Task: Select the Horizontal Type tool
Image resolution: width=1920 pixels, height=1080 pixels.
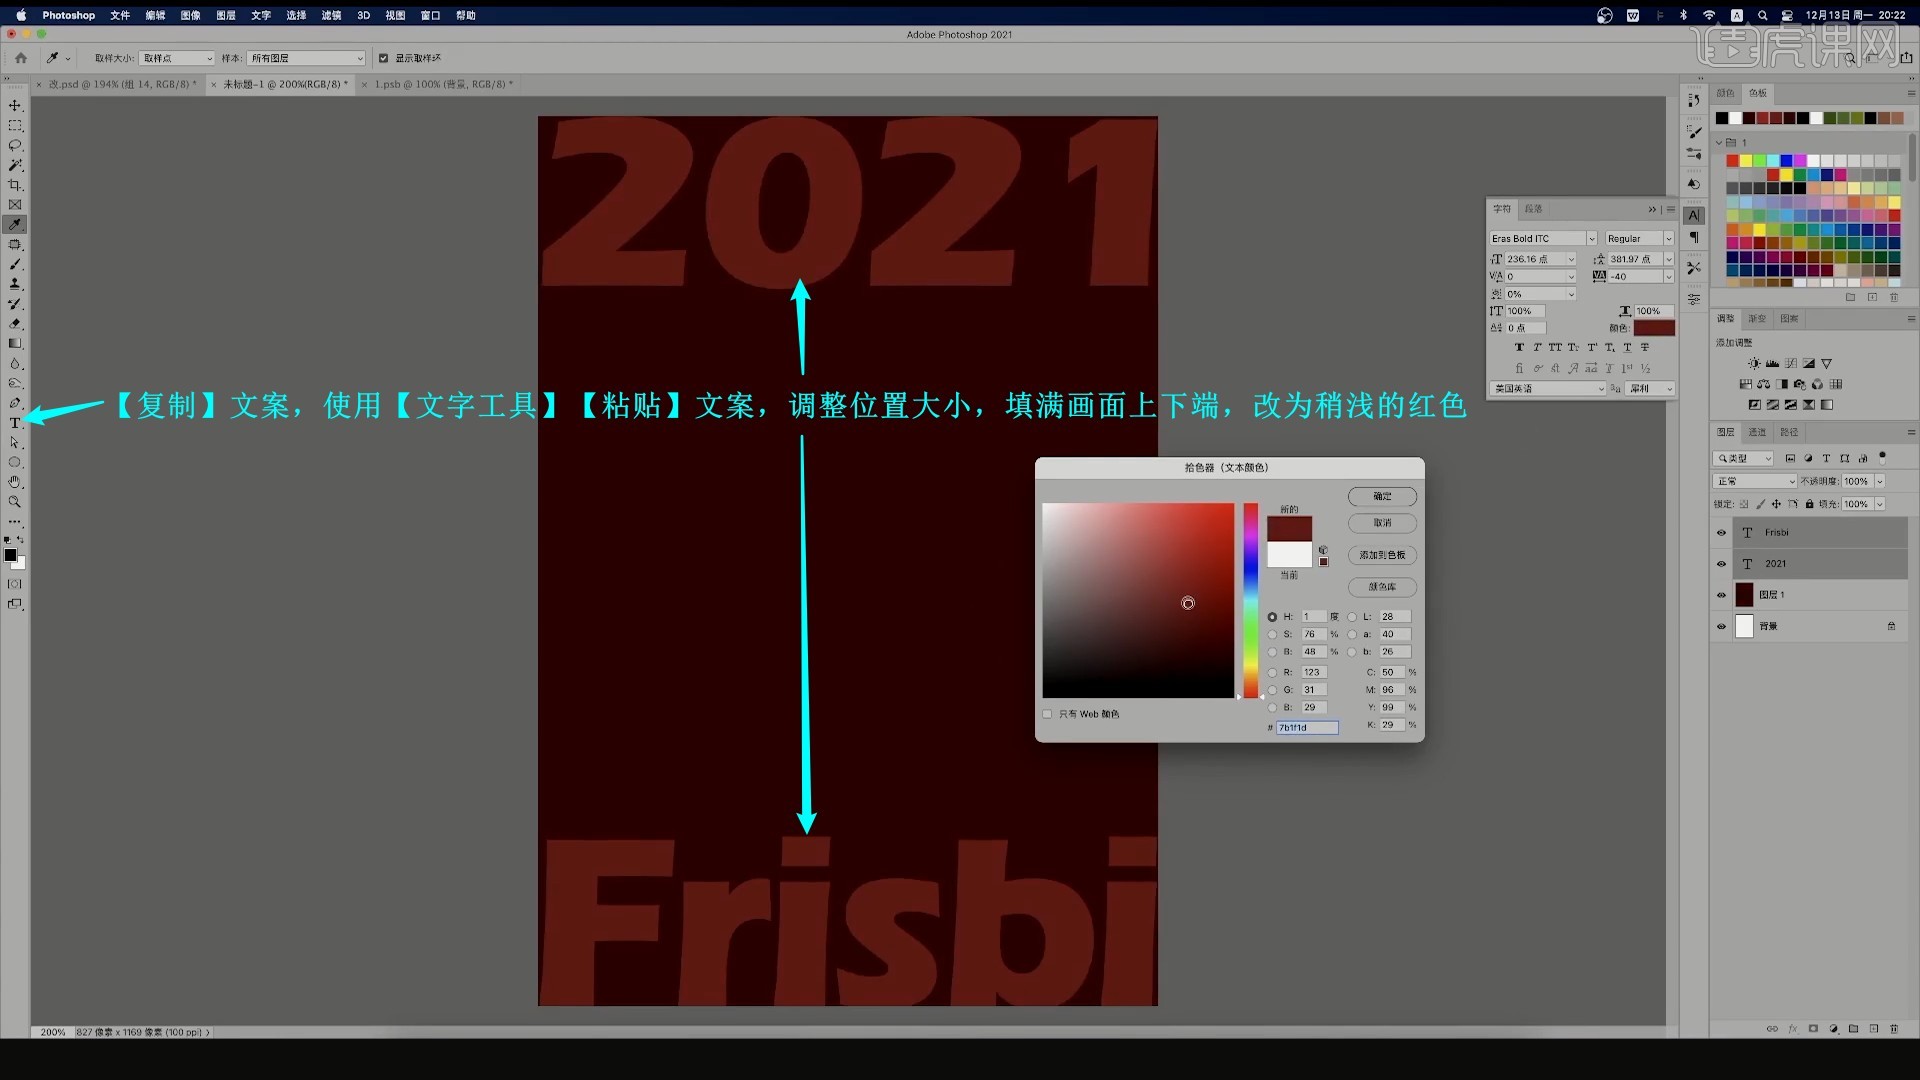Action: 15,423
